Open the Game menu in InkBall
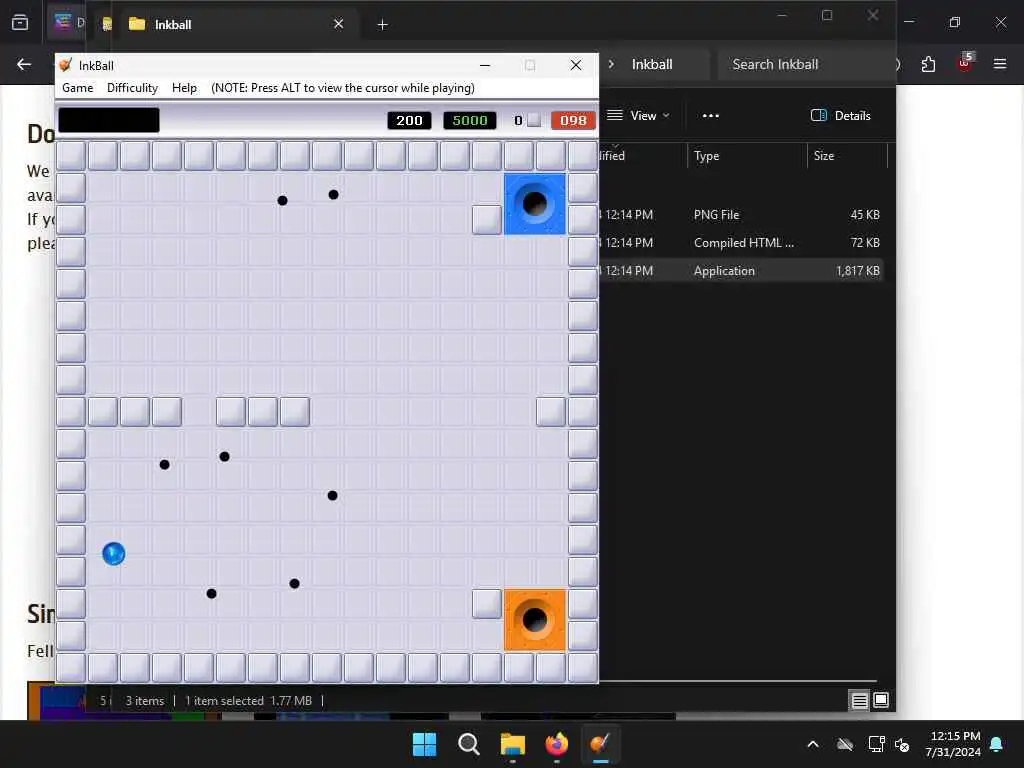 point(77,88)
